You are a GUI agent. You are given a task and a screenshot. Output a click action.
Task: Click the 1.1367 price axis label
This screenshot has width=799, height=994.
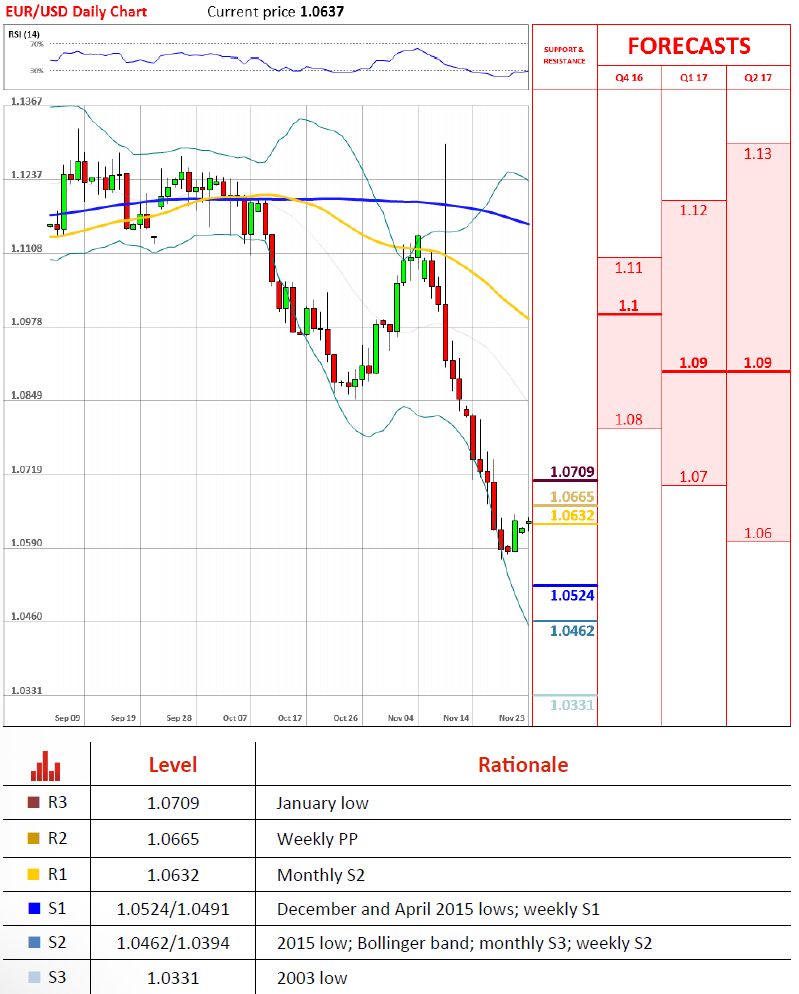[x=27, y=101]
